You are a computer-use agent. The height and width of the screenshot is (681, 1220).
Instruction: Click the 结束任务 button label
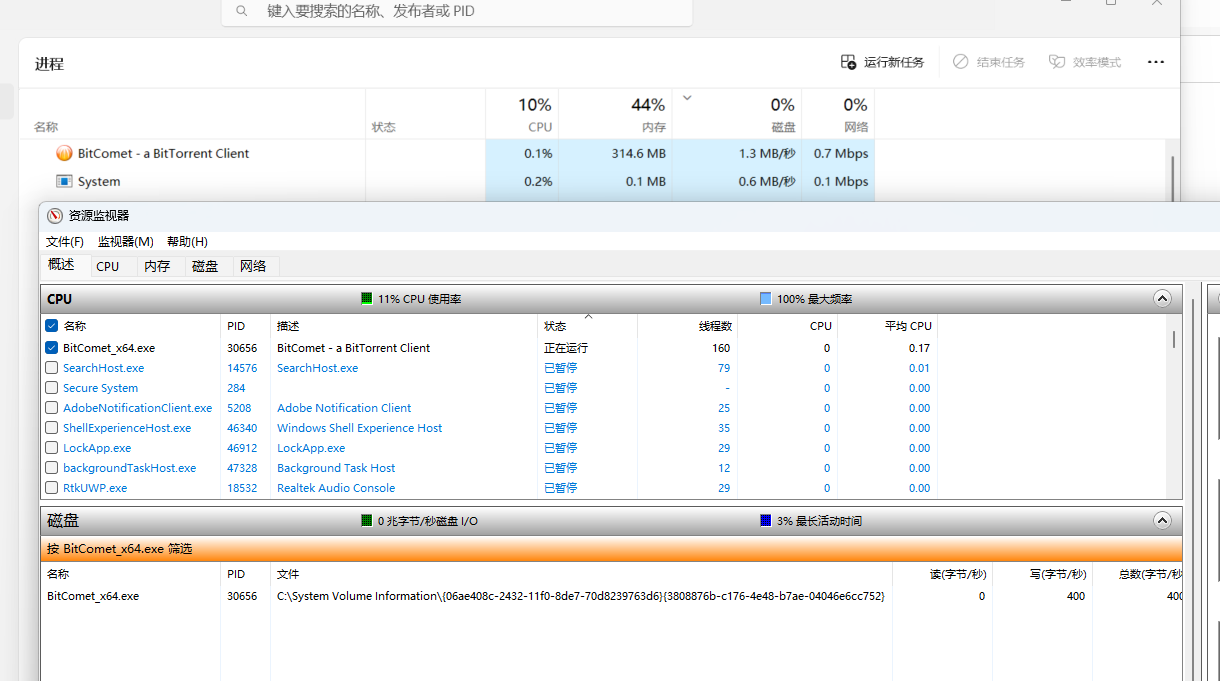pos(1001,62)
